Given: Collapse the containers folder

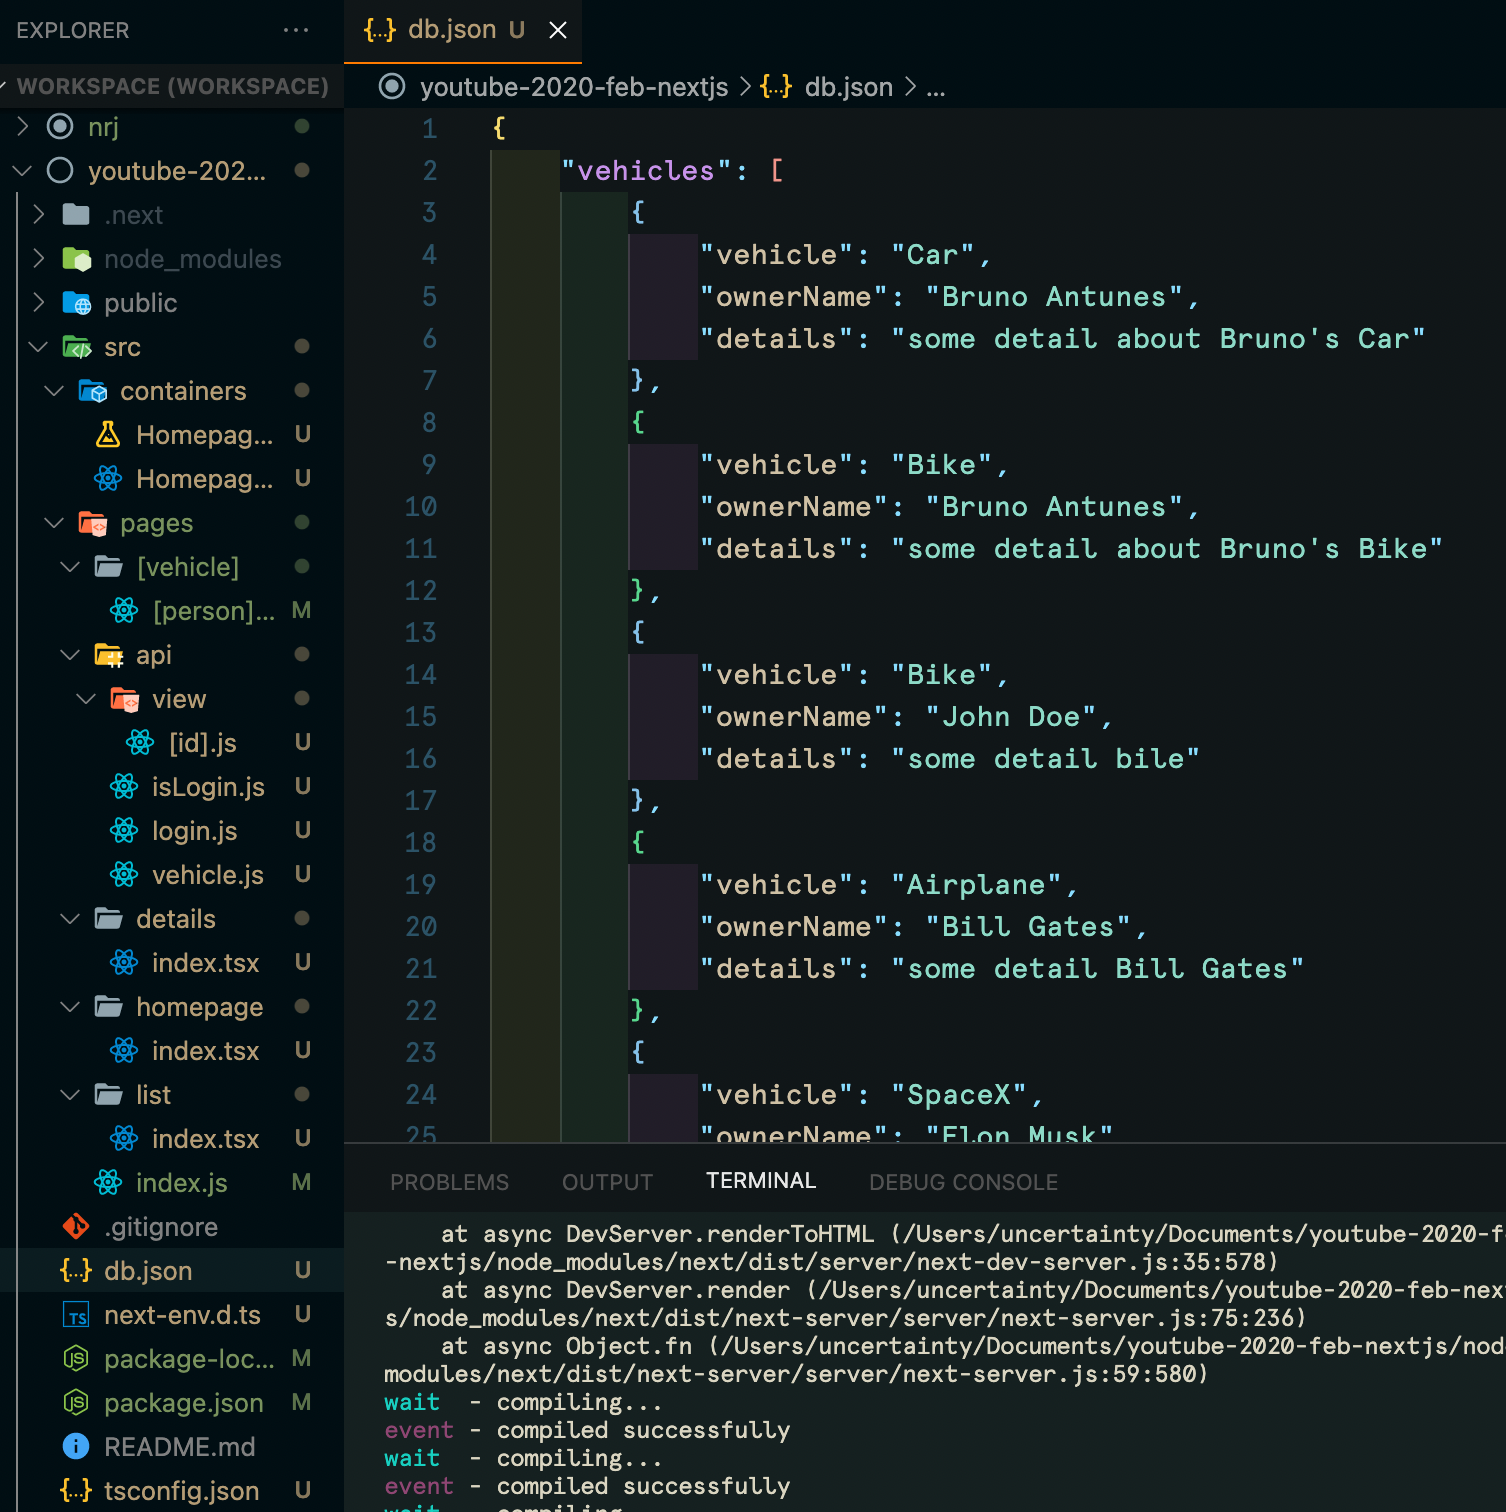Looking at the screenshot, I should [54, 390].
